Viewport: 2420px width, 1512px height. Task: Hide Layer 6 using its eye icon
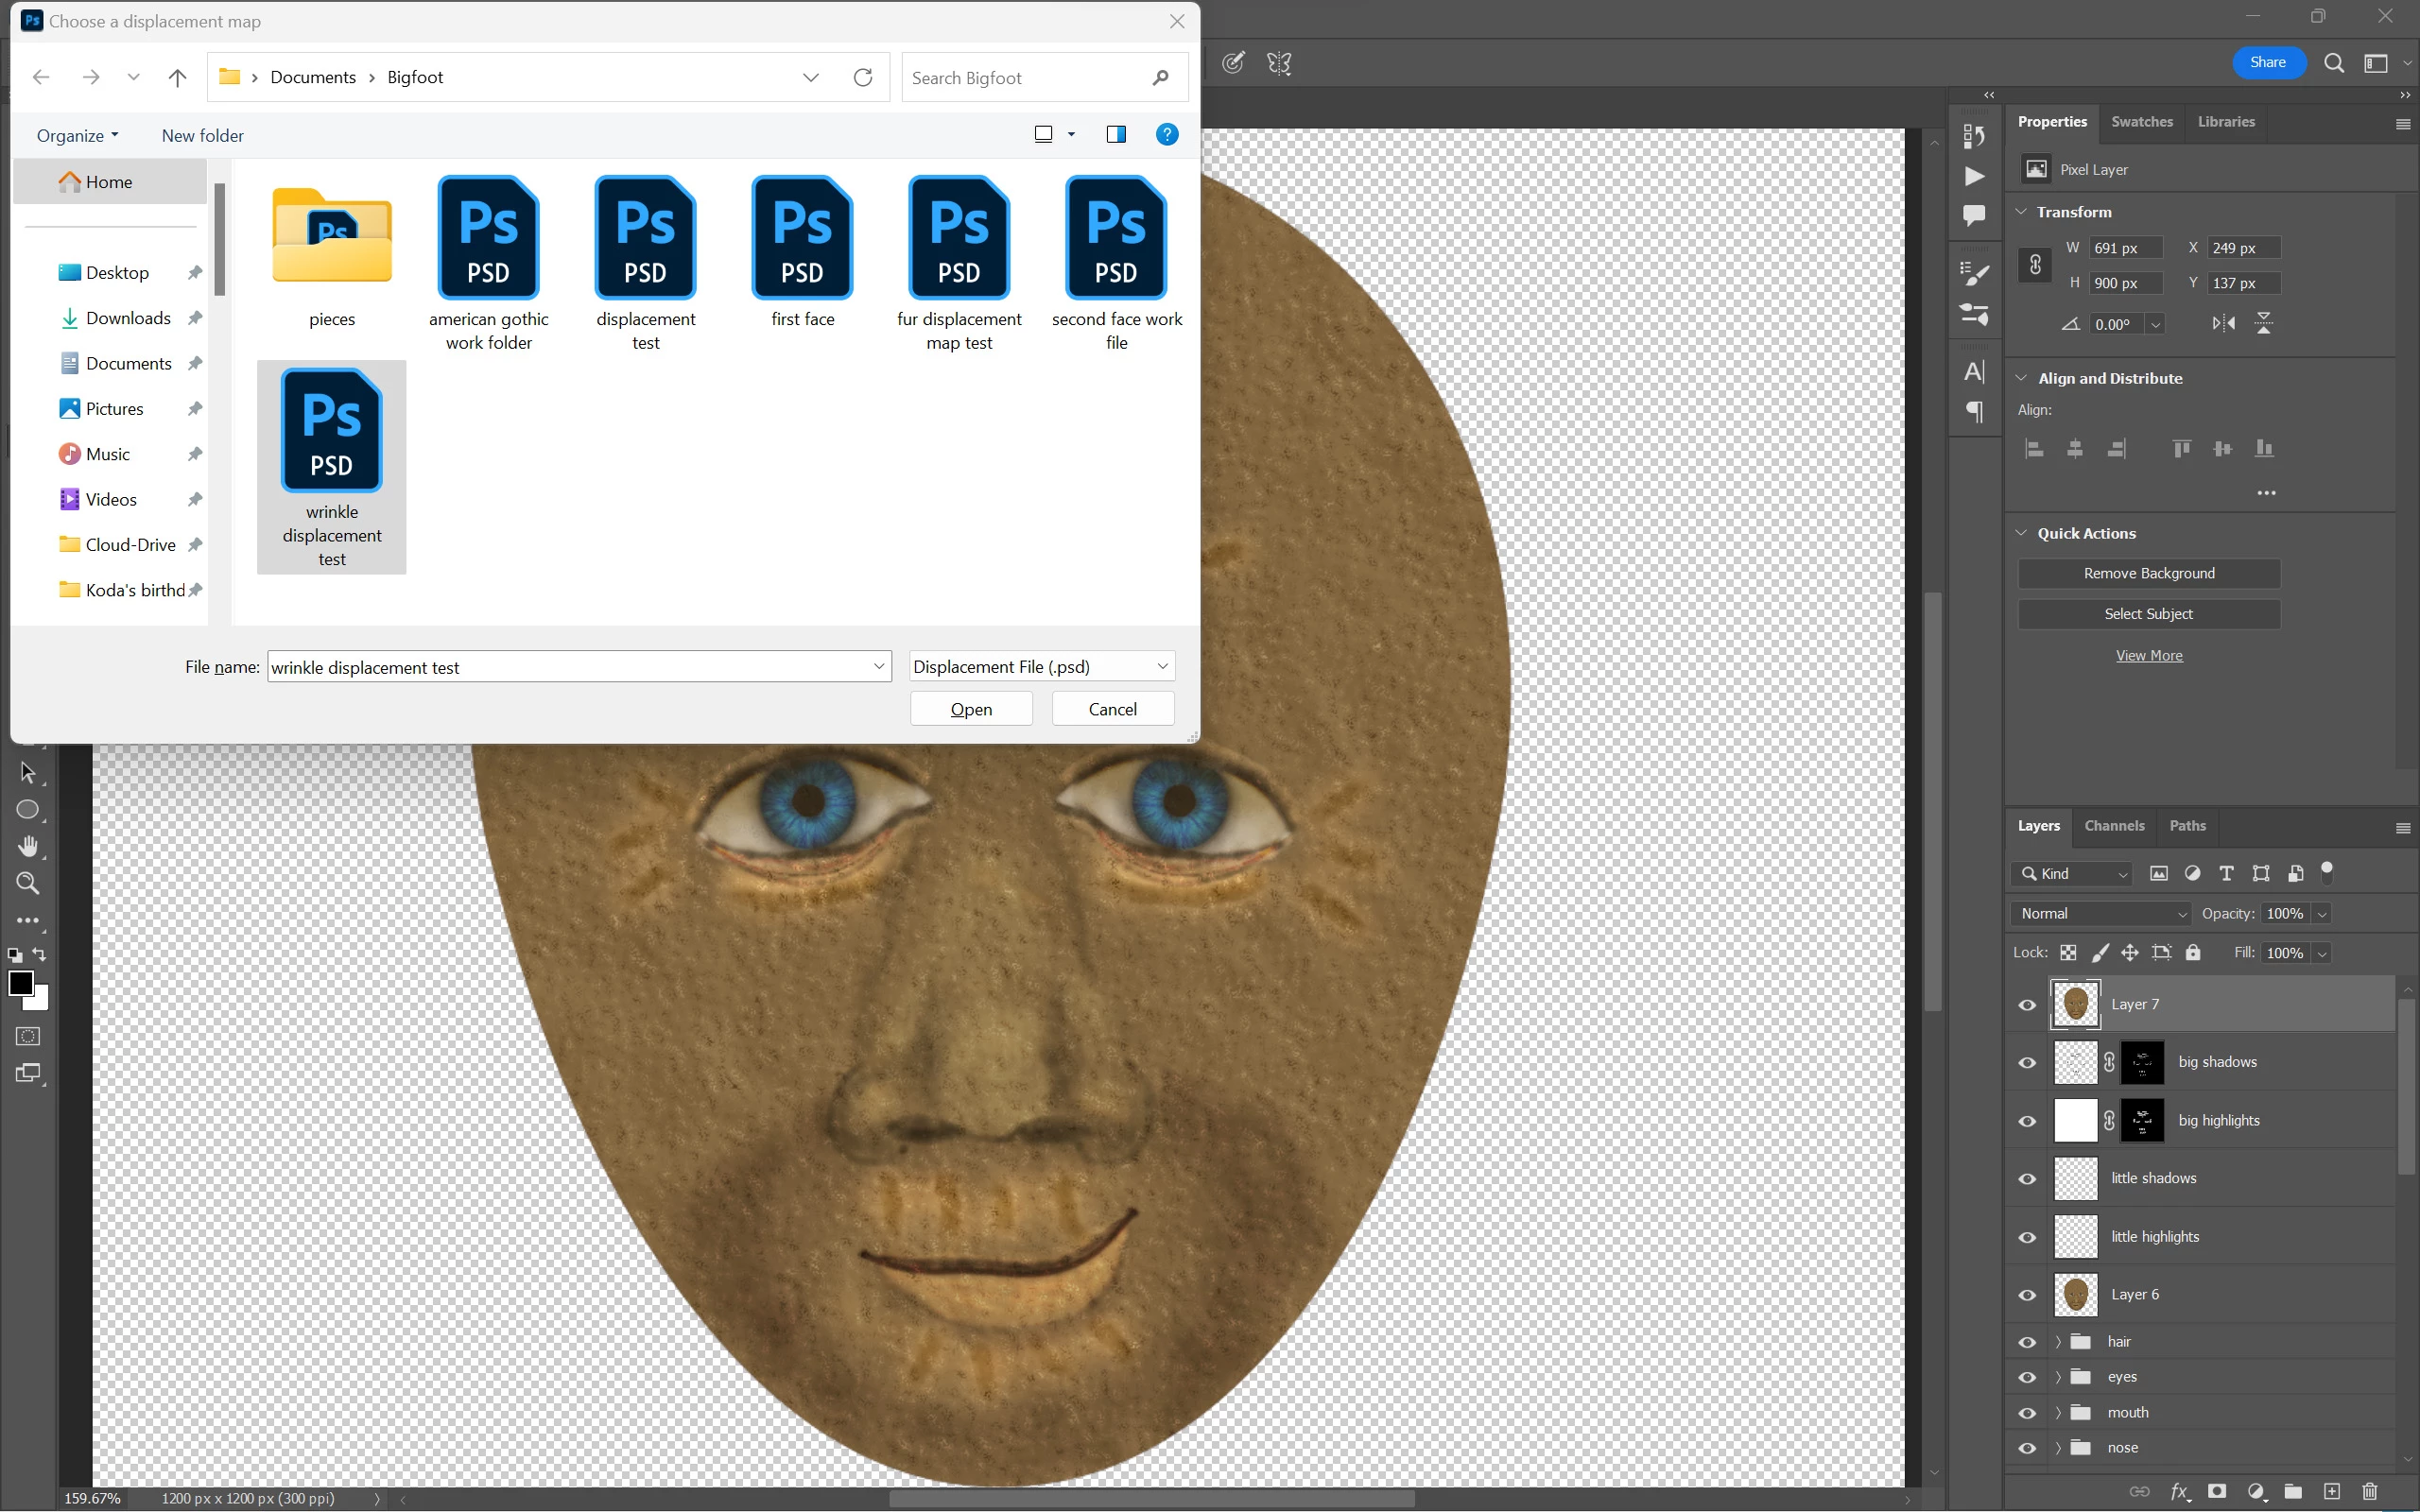(2027, 1295)
